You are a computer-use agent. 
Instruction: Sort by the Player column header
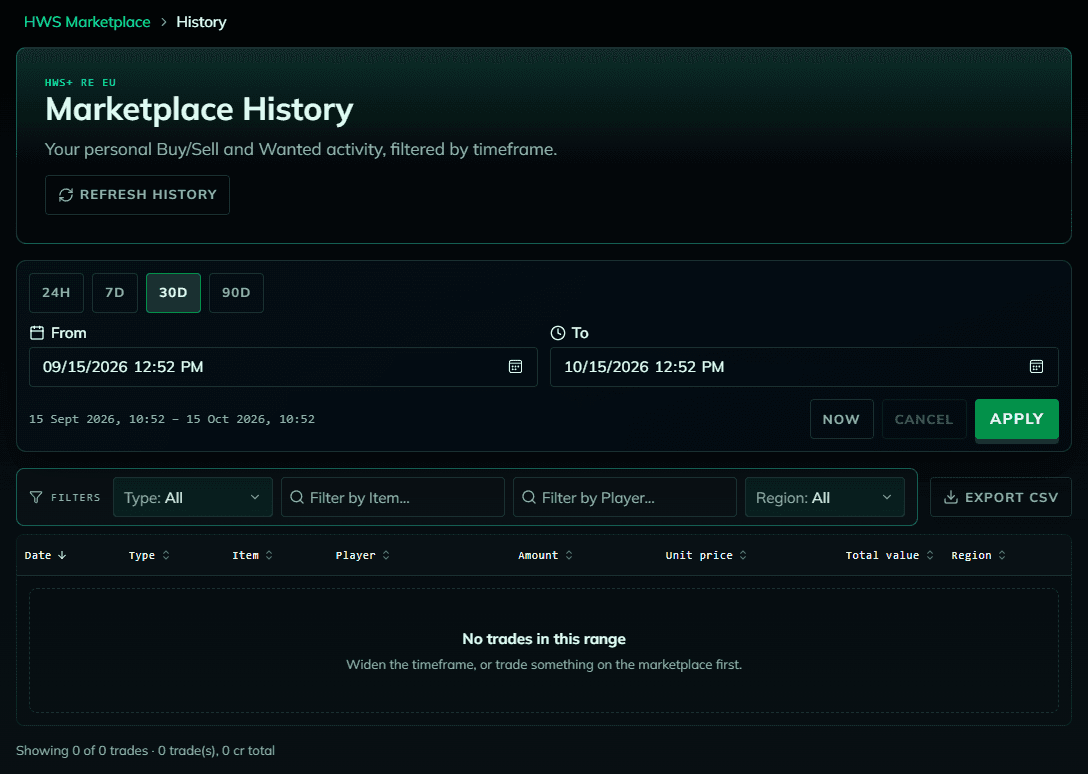point(363,555)
